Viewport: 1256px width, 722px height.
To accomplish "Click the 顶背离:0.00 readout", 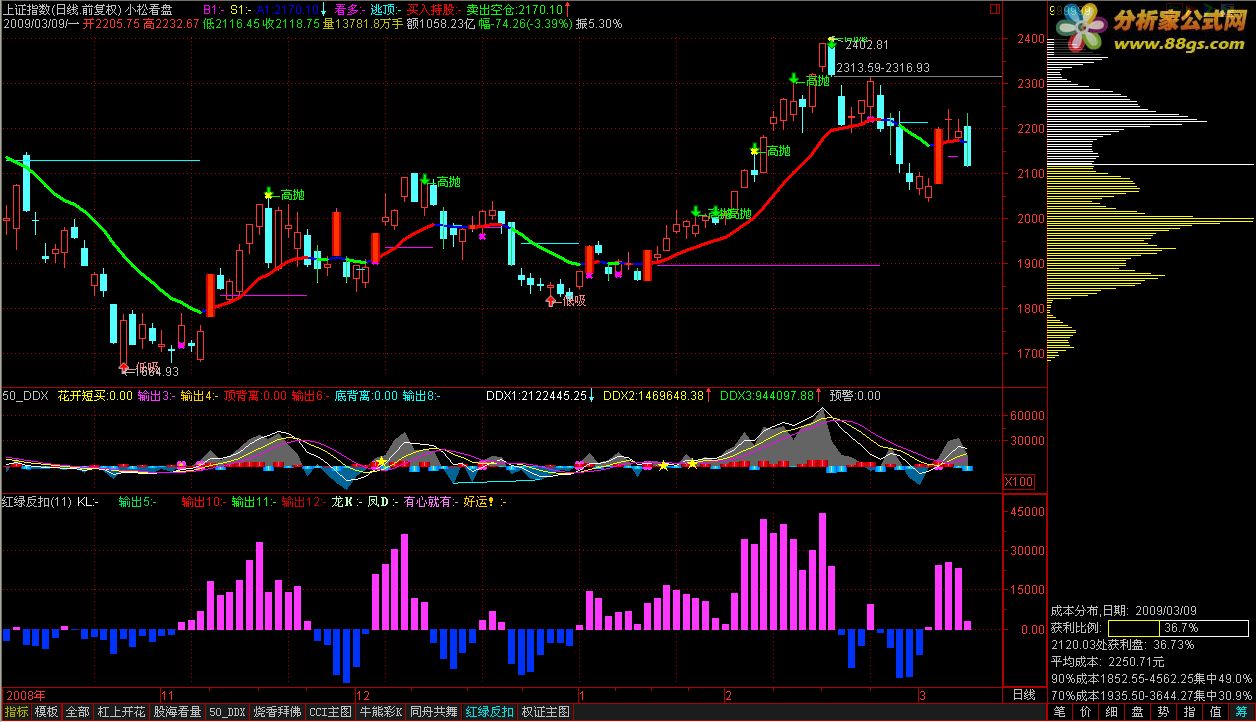I will (255, 396).
